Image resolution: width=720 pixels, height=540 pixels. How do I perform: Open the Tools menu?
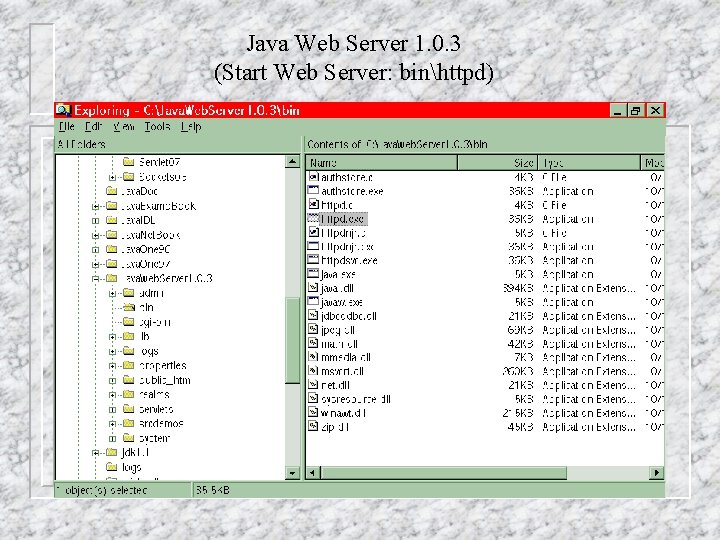(x=158, y=126)
